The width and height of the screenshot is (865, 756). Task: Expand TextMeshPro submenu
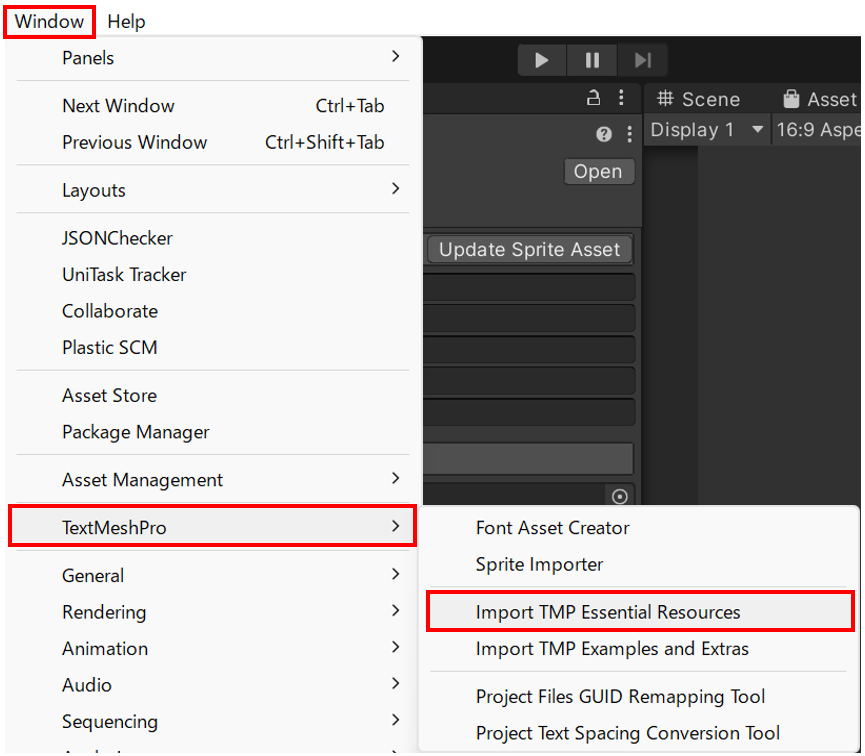(x=212, y=527)
